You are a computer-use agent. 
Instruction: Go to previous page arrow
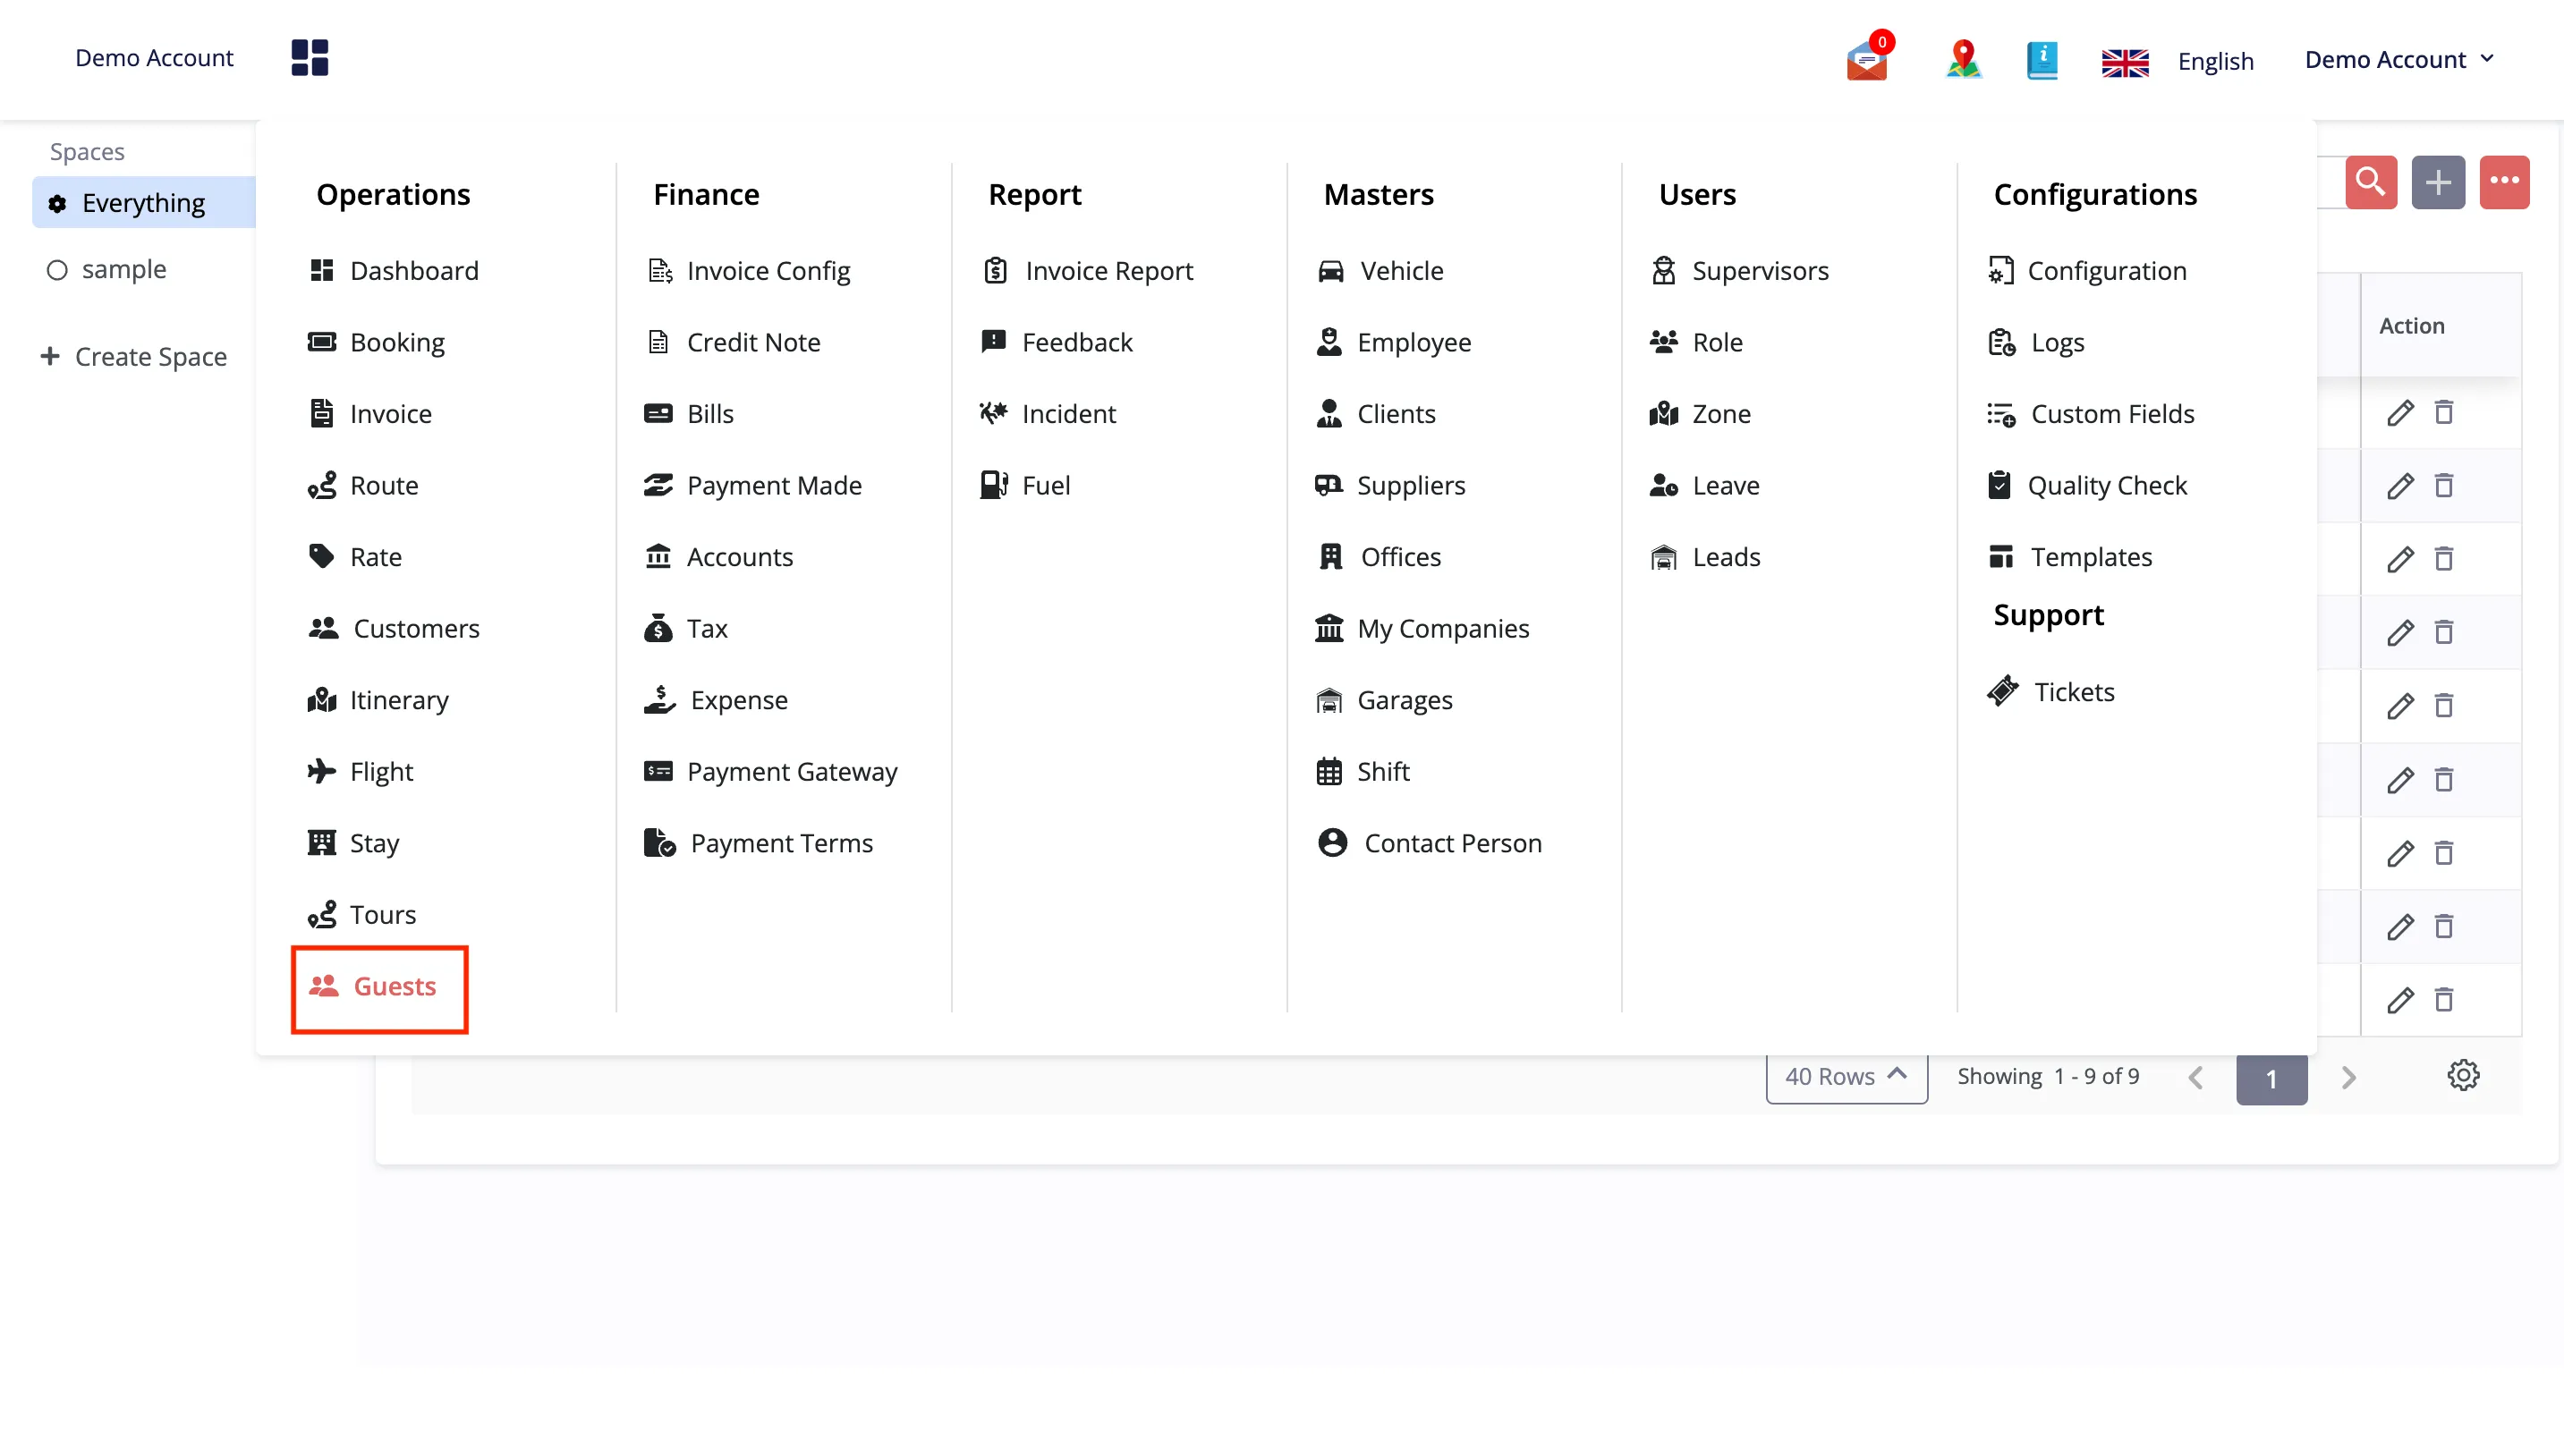click(x=2195, y=1078)
